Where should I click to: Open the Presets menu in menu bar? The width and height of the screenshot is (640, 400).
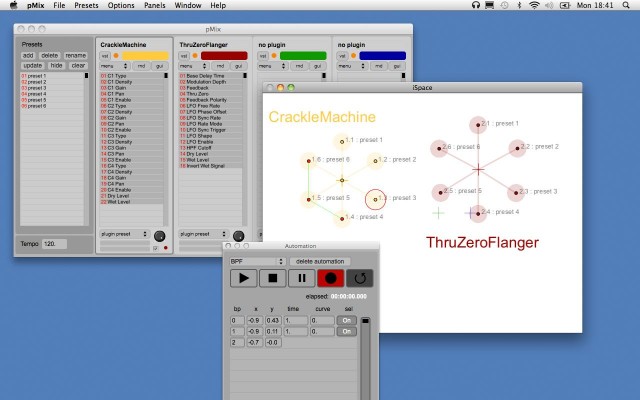point(86,6)
